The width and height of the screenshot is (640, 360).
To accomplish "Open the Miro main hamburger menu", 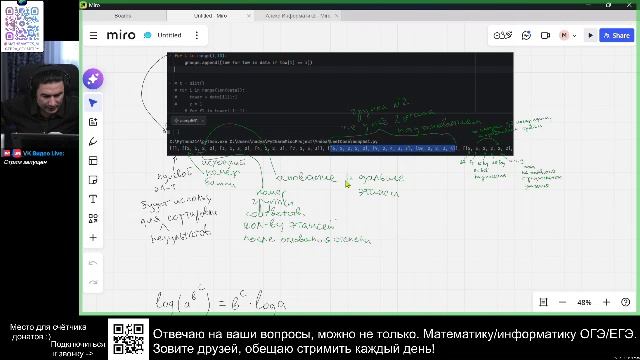I will (x=93, y=36).
